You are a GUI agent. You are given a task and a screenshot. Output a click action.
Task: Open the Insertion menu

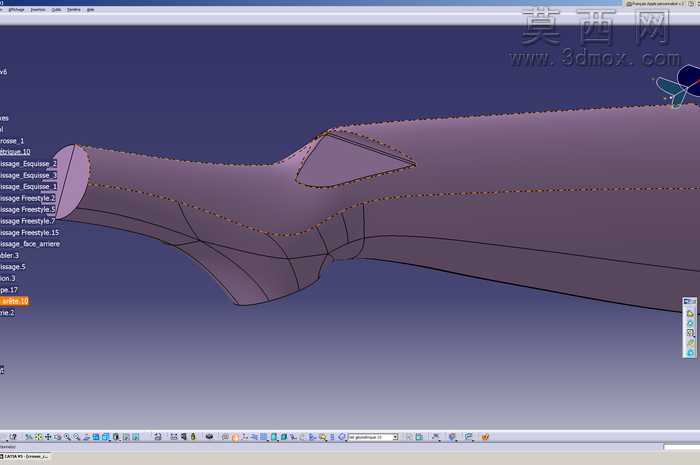pos(38,9)
